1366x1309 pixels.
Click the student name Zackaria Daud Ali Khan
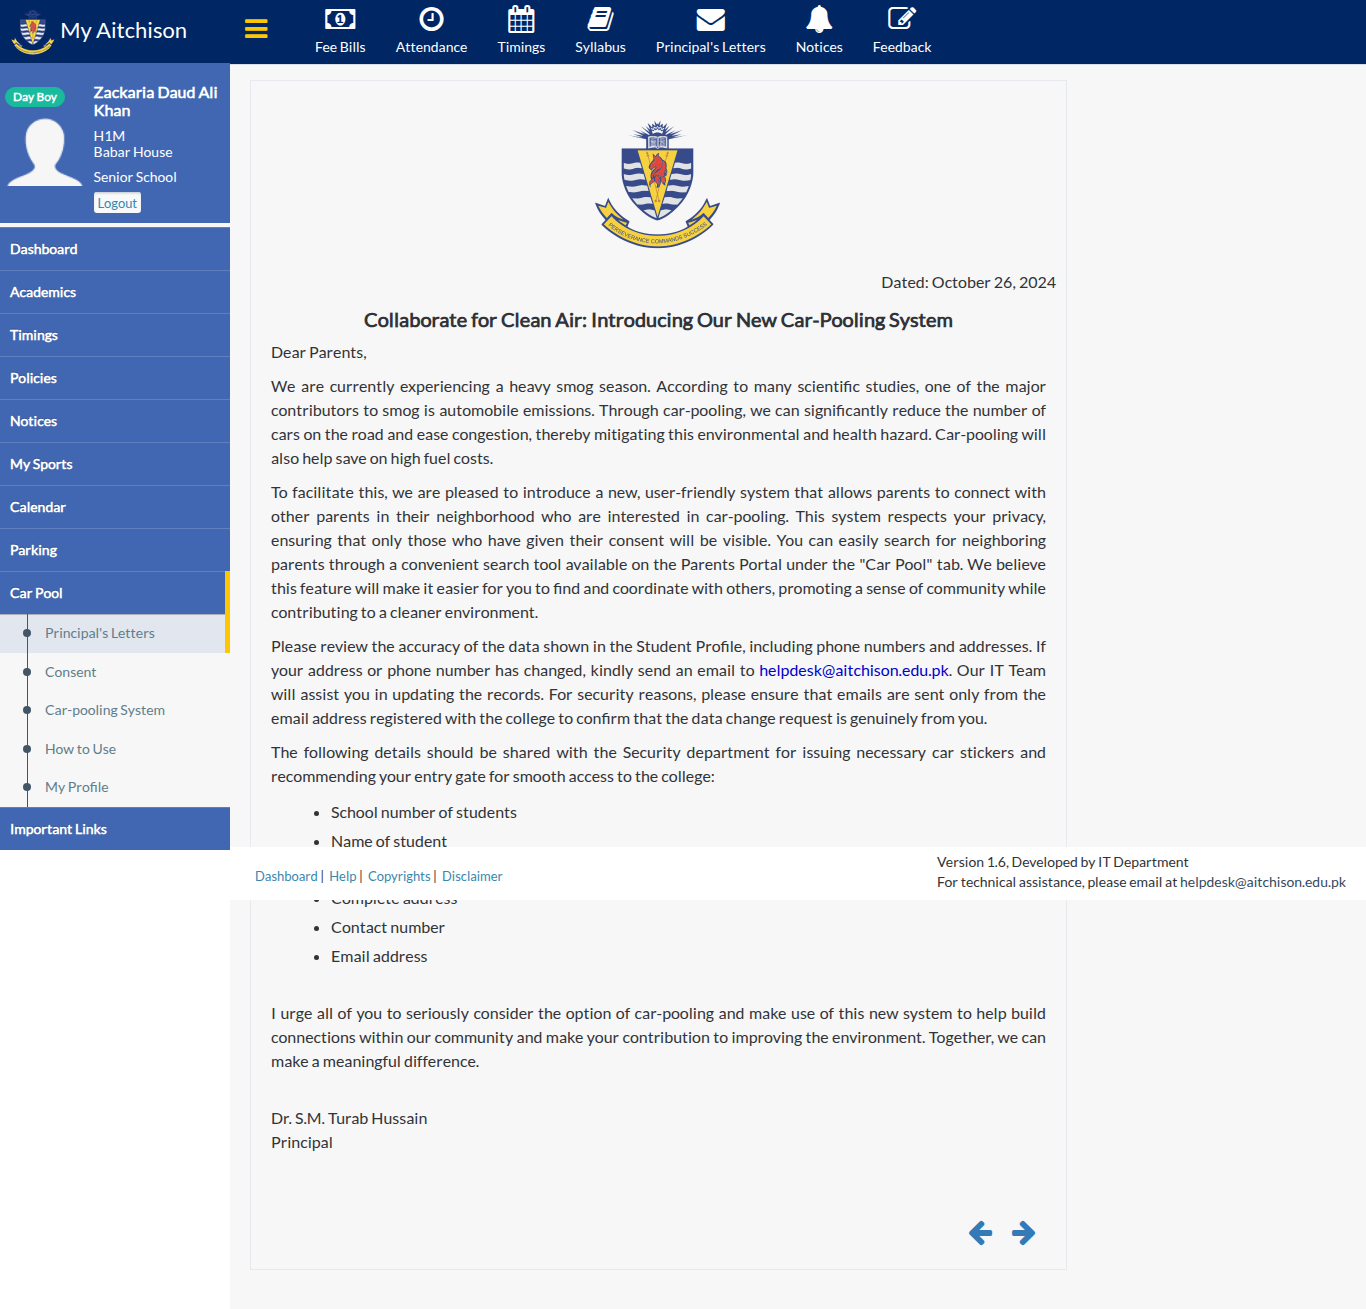point(155,102)
